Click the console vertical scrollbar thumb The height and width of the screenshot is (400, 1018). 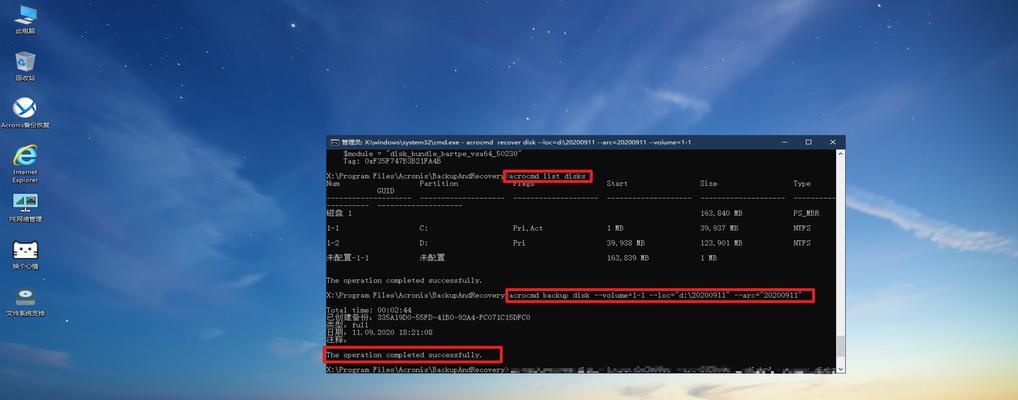[840, 345]
